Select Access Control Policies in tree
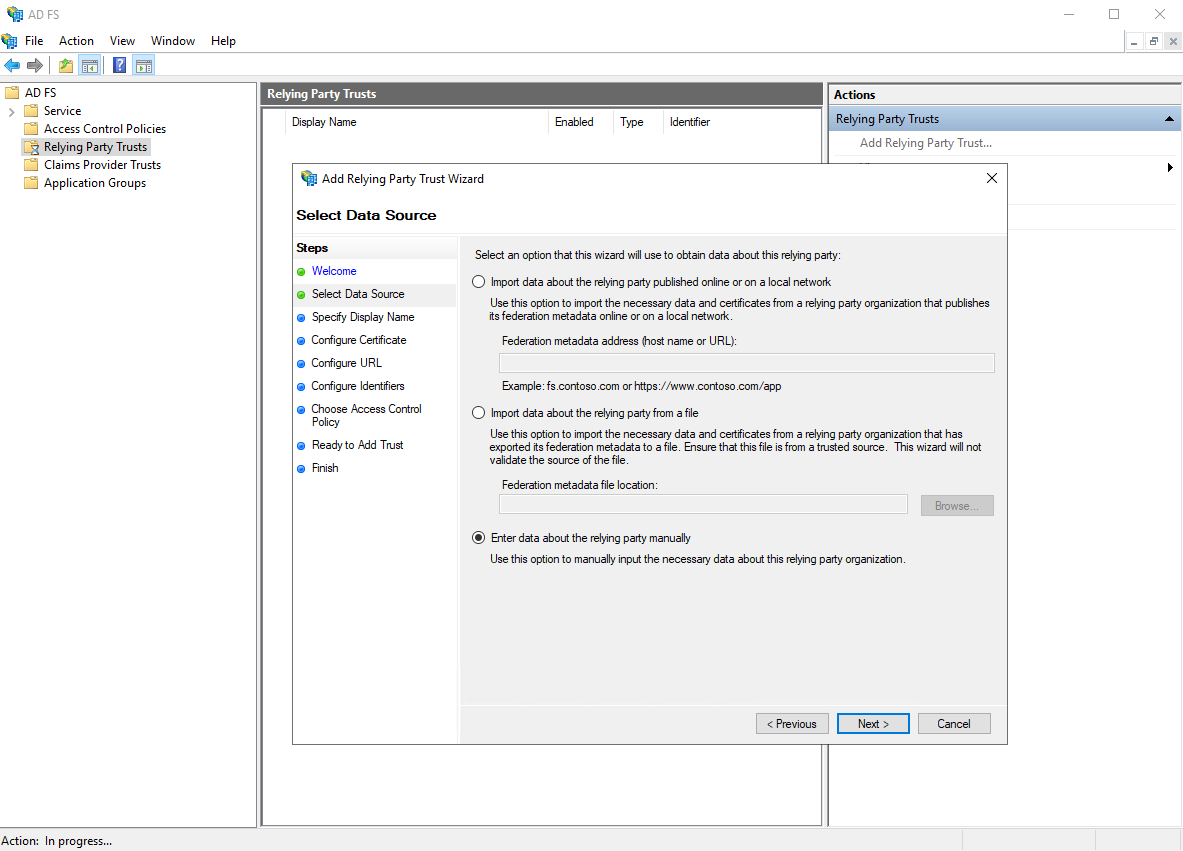 (x=105, y=129)
